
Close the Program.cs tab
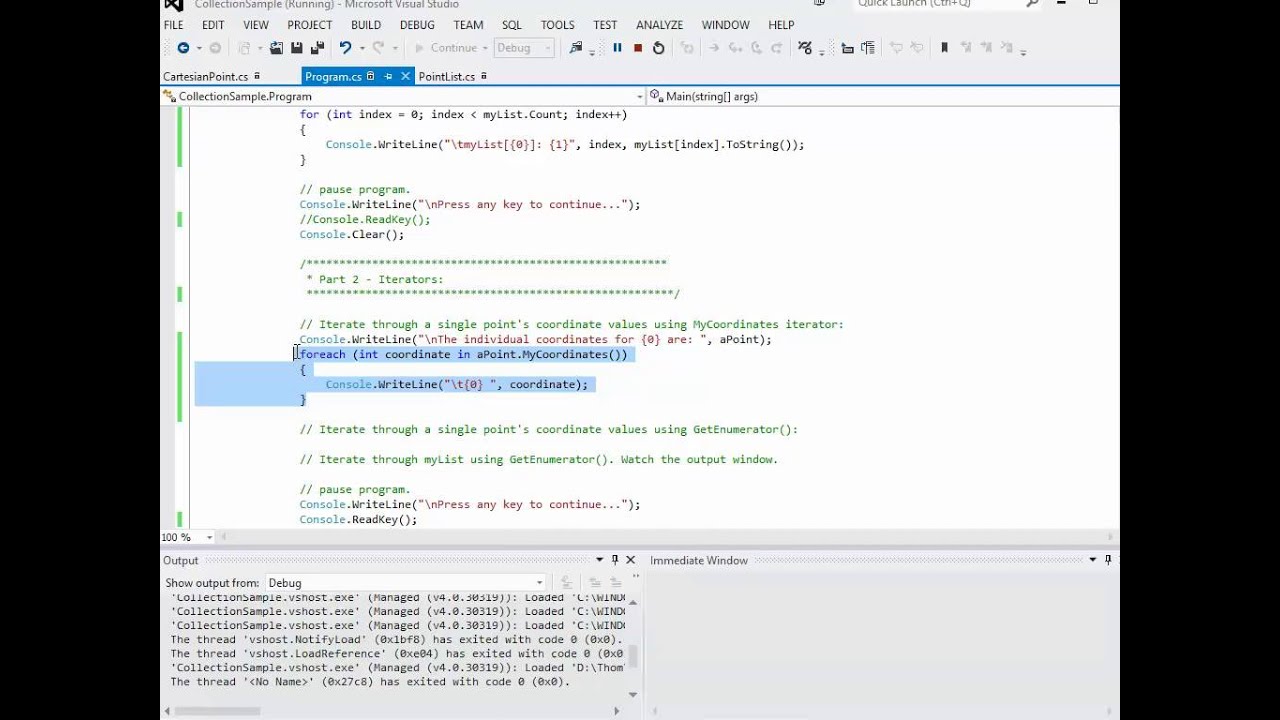pyautogui.click(x=406, y=76)
